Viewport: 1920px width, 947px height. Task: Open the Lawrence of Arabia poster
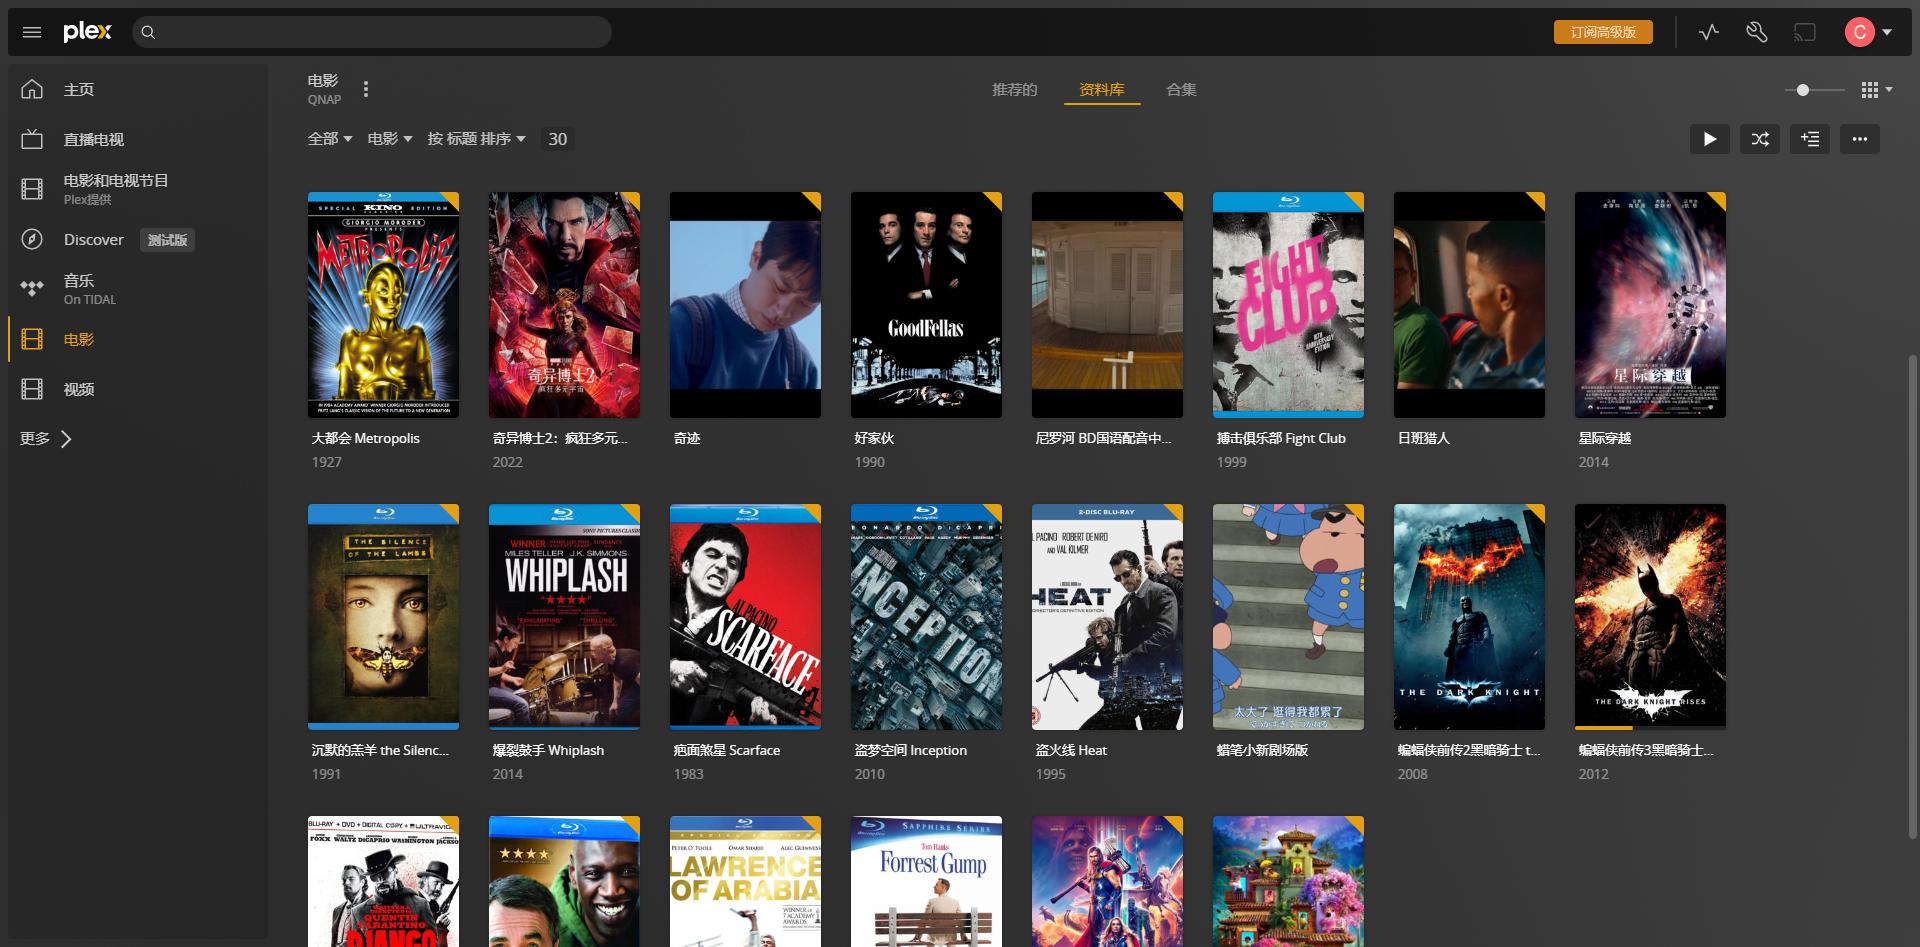(x=745, y=881)
